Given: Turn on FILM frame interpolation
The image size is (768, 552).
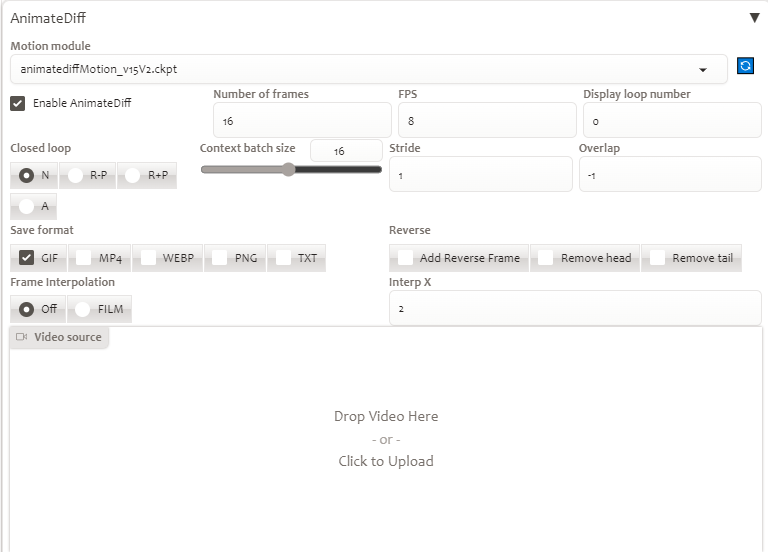Looking at the screenshot, I should tap(82, 309).
